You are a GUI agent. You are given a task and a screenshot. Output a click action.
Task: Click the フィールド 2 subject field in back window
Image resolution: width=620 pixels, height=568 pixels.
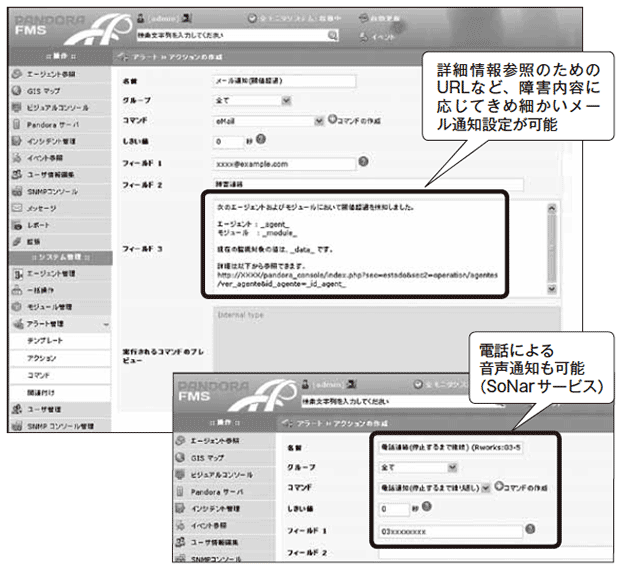tap(368, 184)
